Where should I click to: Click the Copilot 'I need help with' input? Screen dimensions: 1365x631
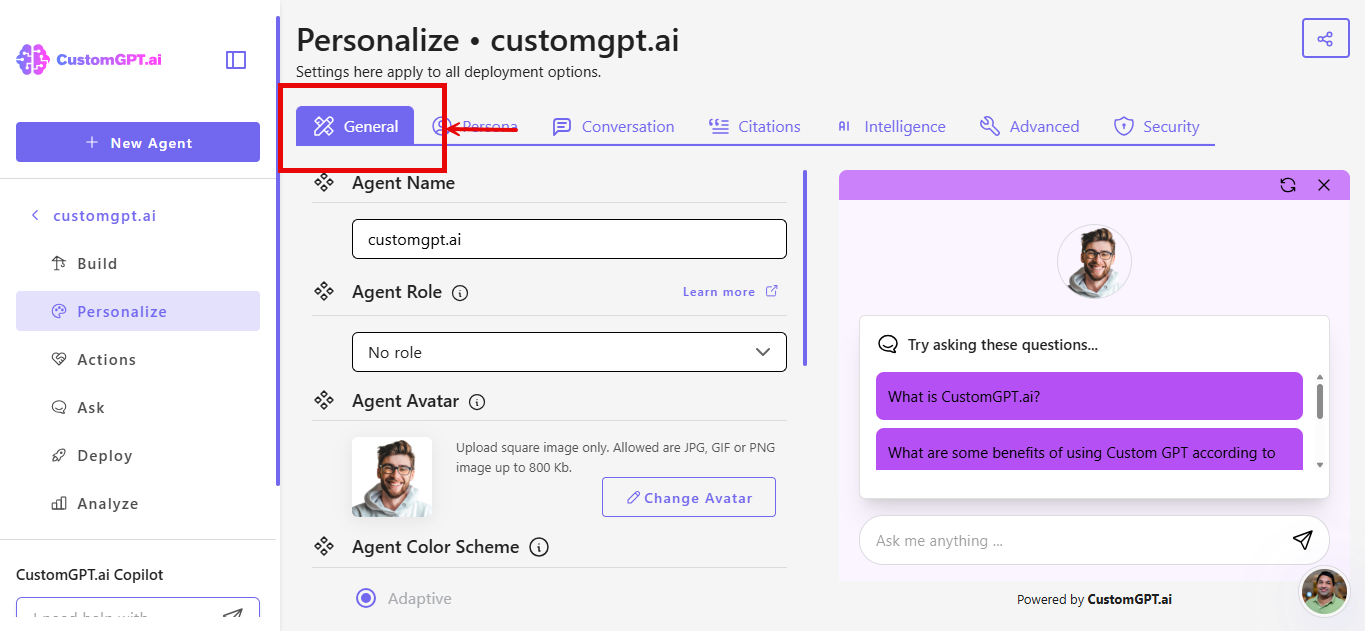pos(138,609)
